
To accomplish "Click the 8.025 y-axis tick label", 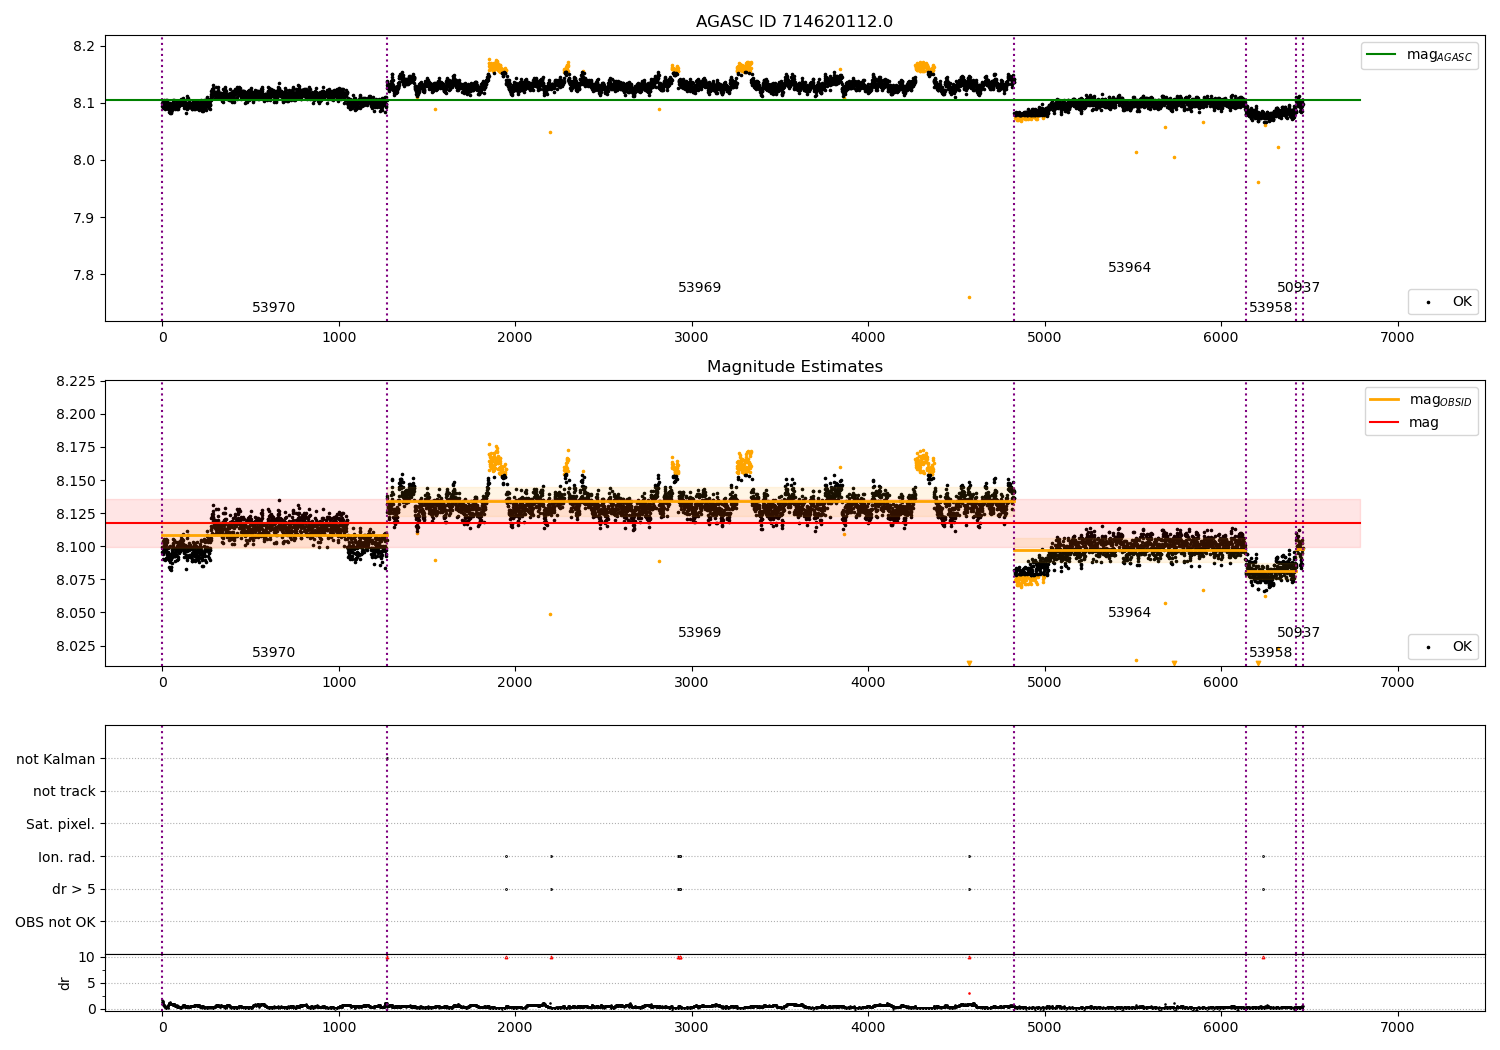I will [x=76, y=646].
